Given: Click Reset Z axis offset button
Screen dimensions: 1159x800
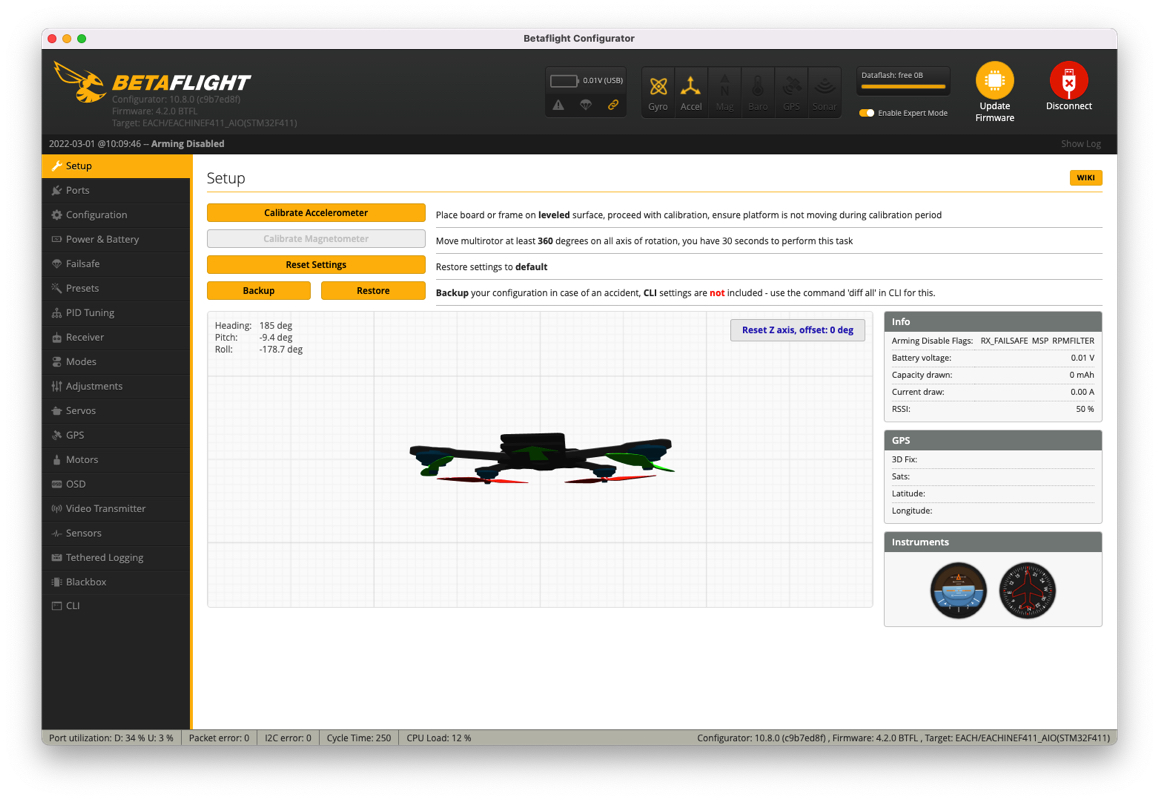Looking at the screenshot, I should (x=798, y=330).
